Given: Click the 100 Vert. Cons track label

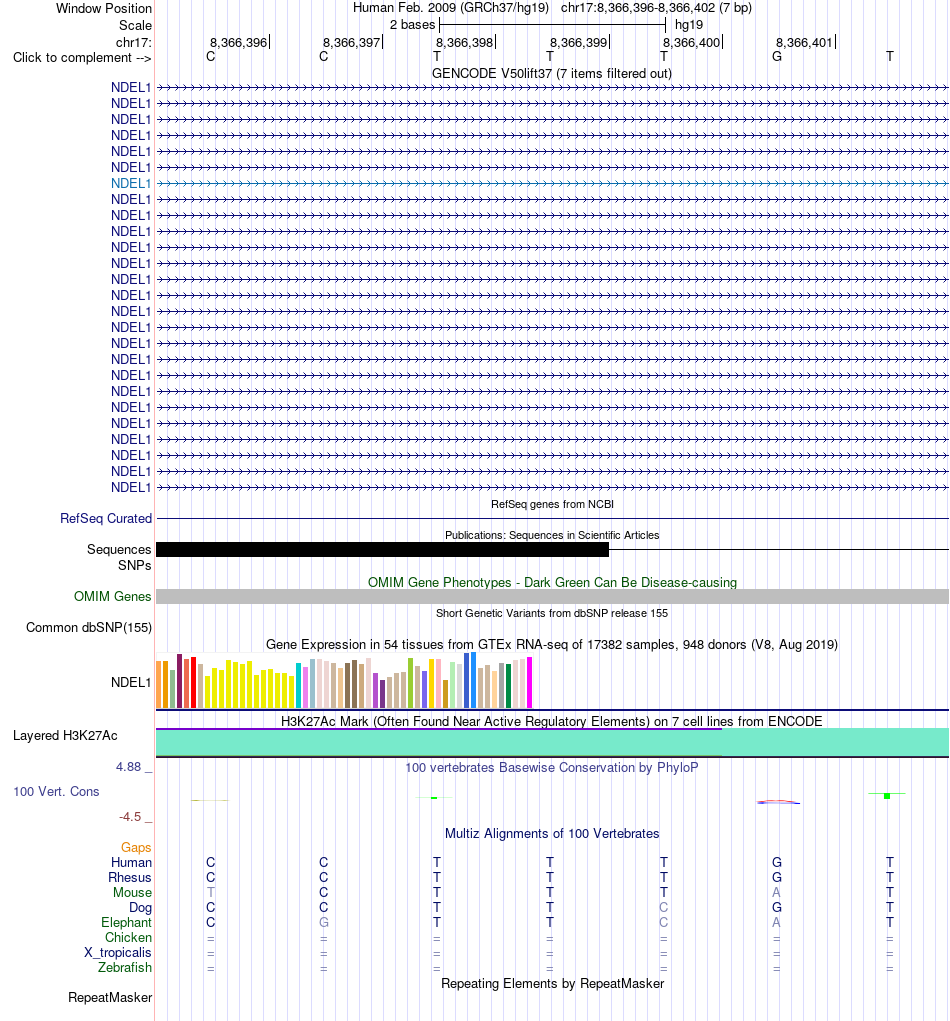Looking at the screenshot, I should click(56, 792).
